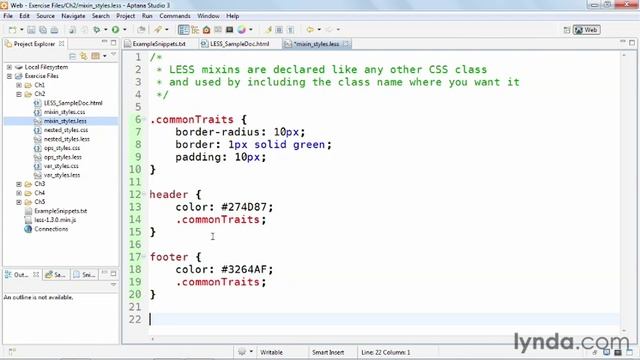Image resolution: width=640 pixels, height=360 pixels.
Task: Click the black terminal toolbar icon
Action: (229, 30)
